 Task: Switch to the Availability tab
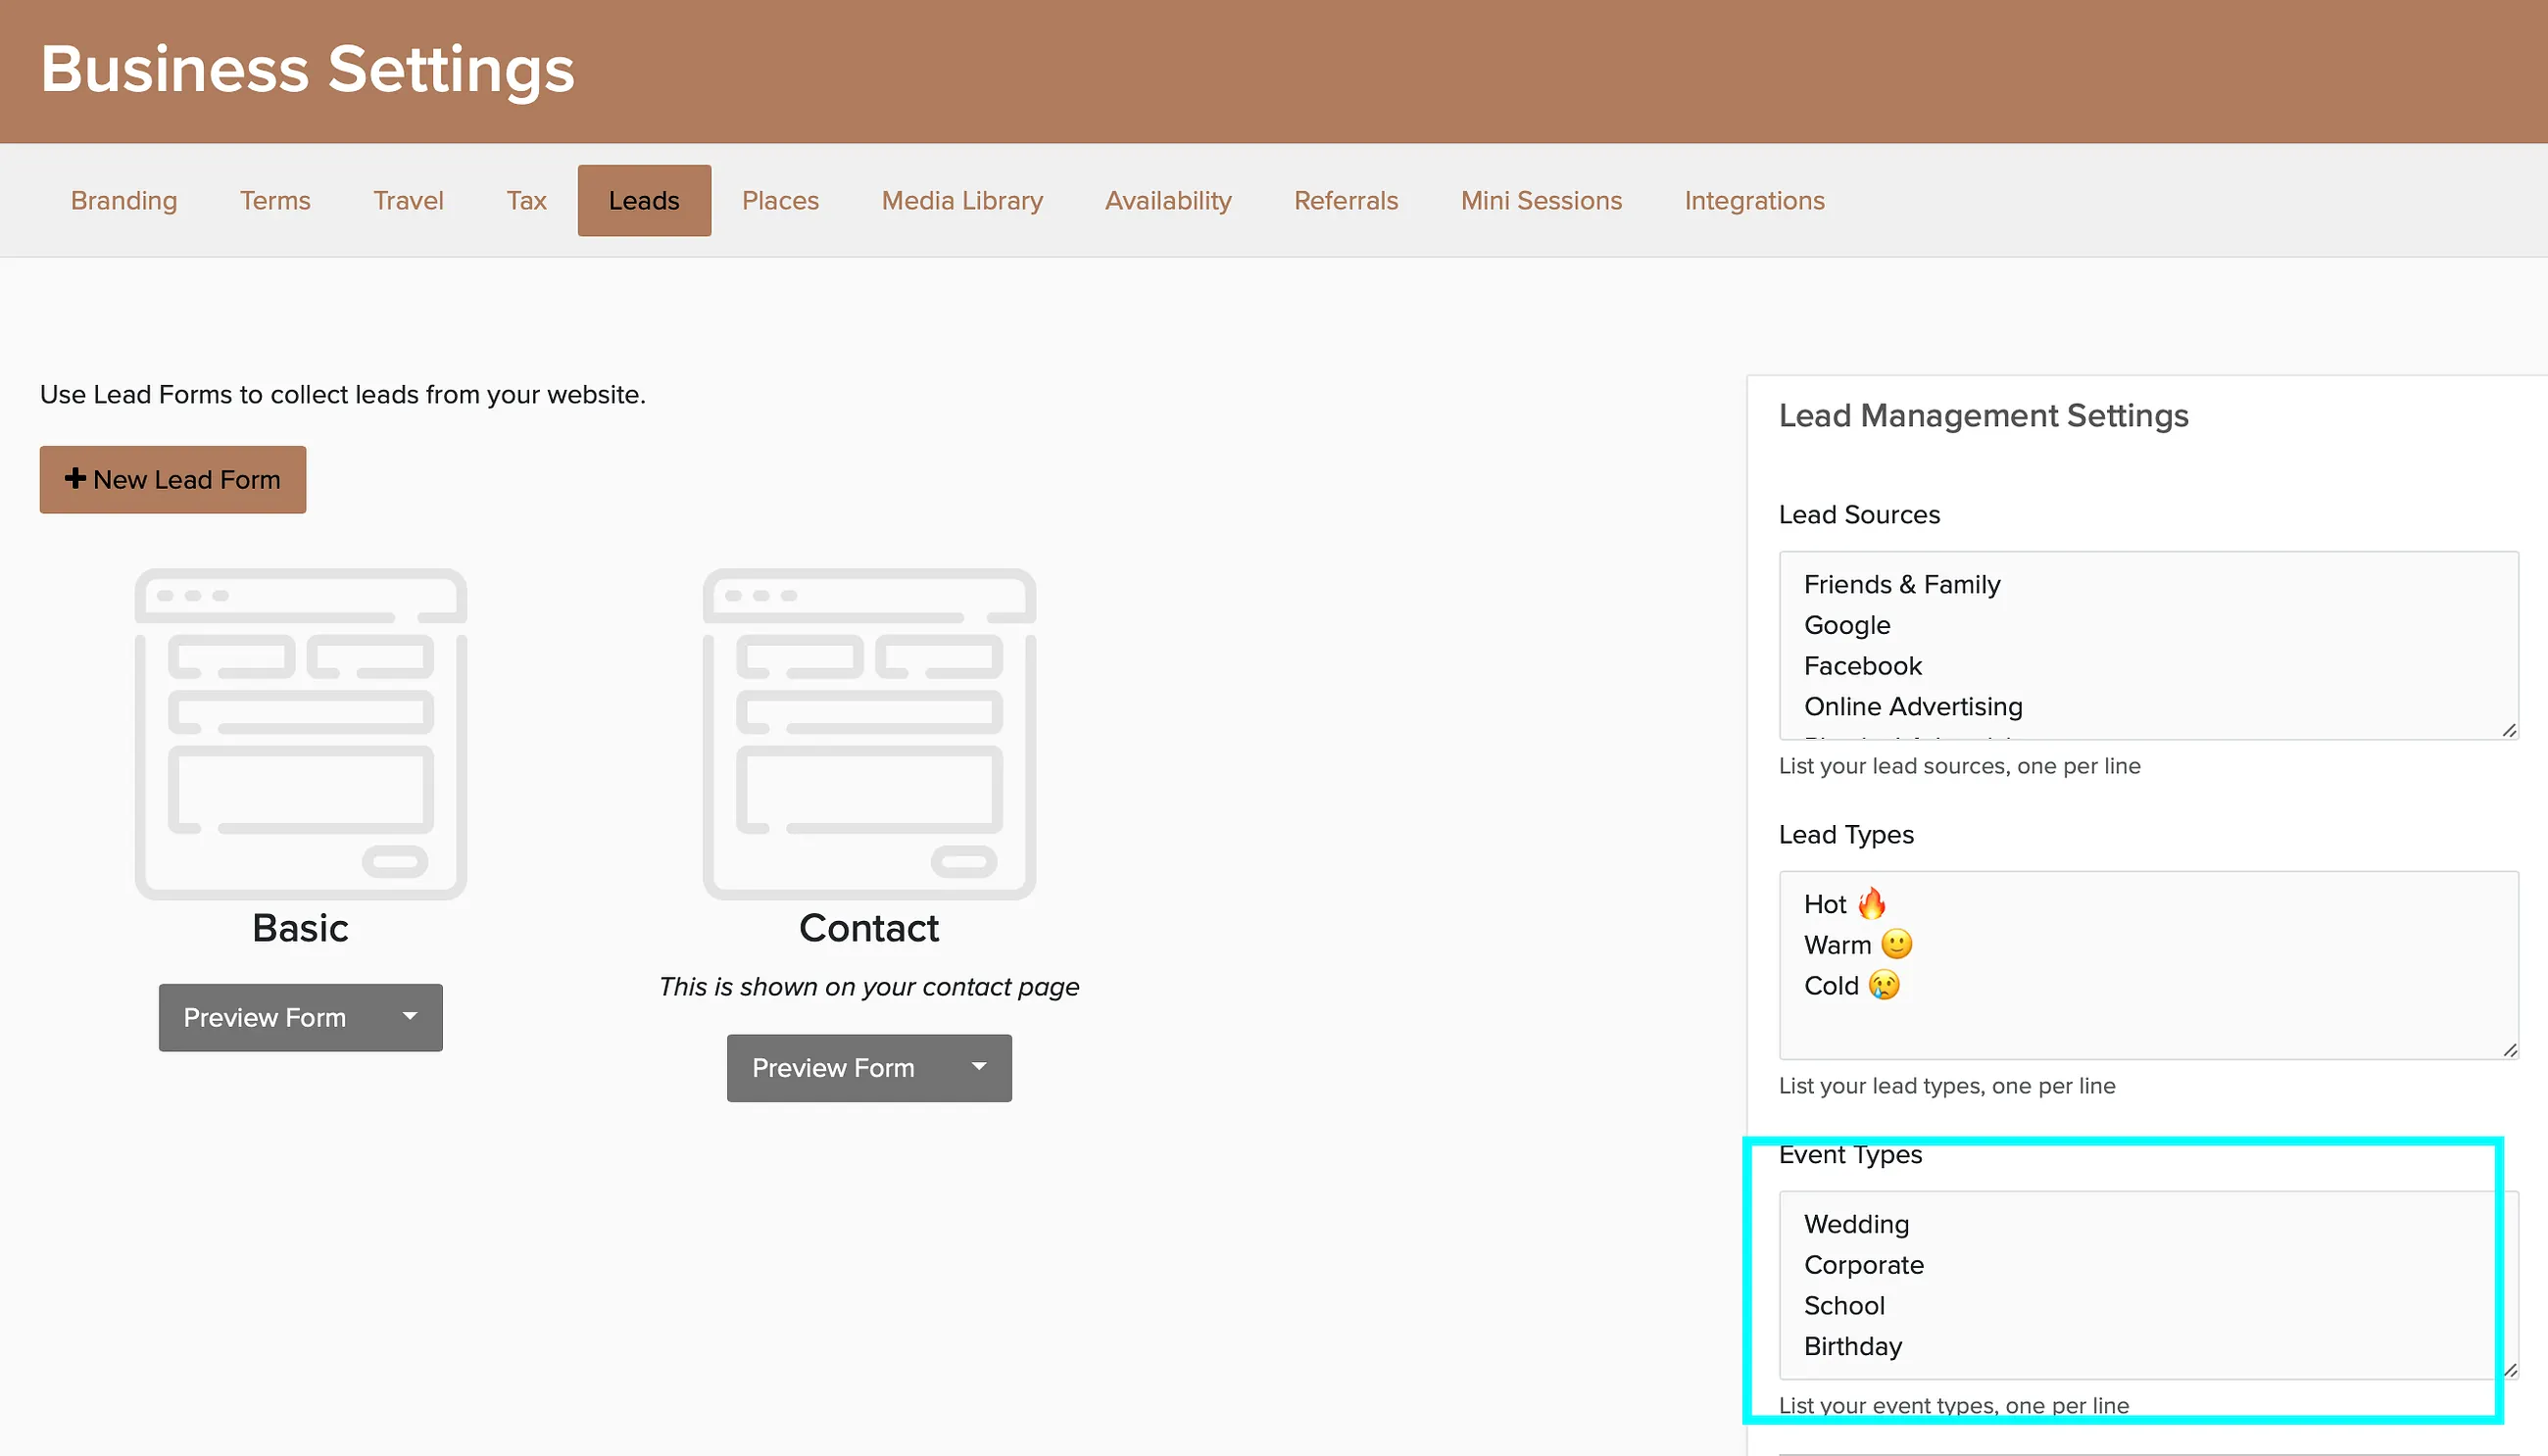1168,200
